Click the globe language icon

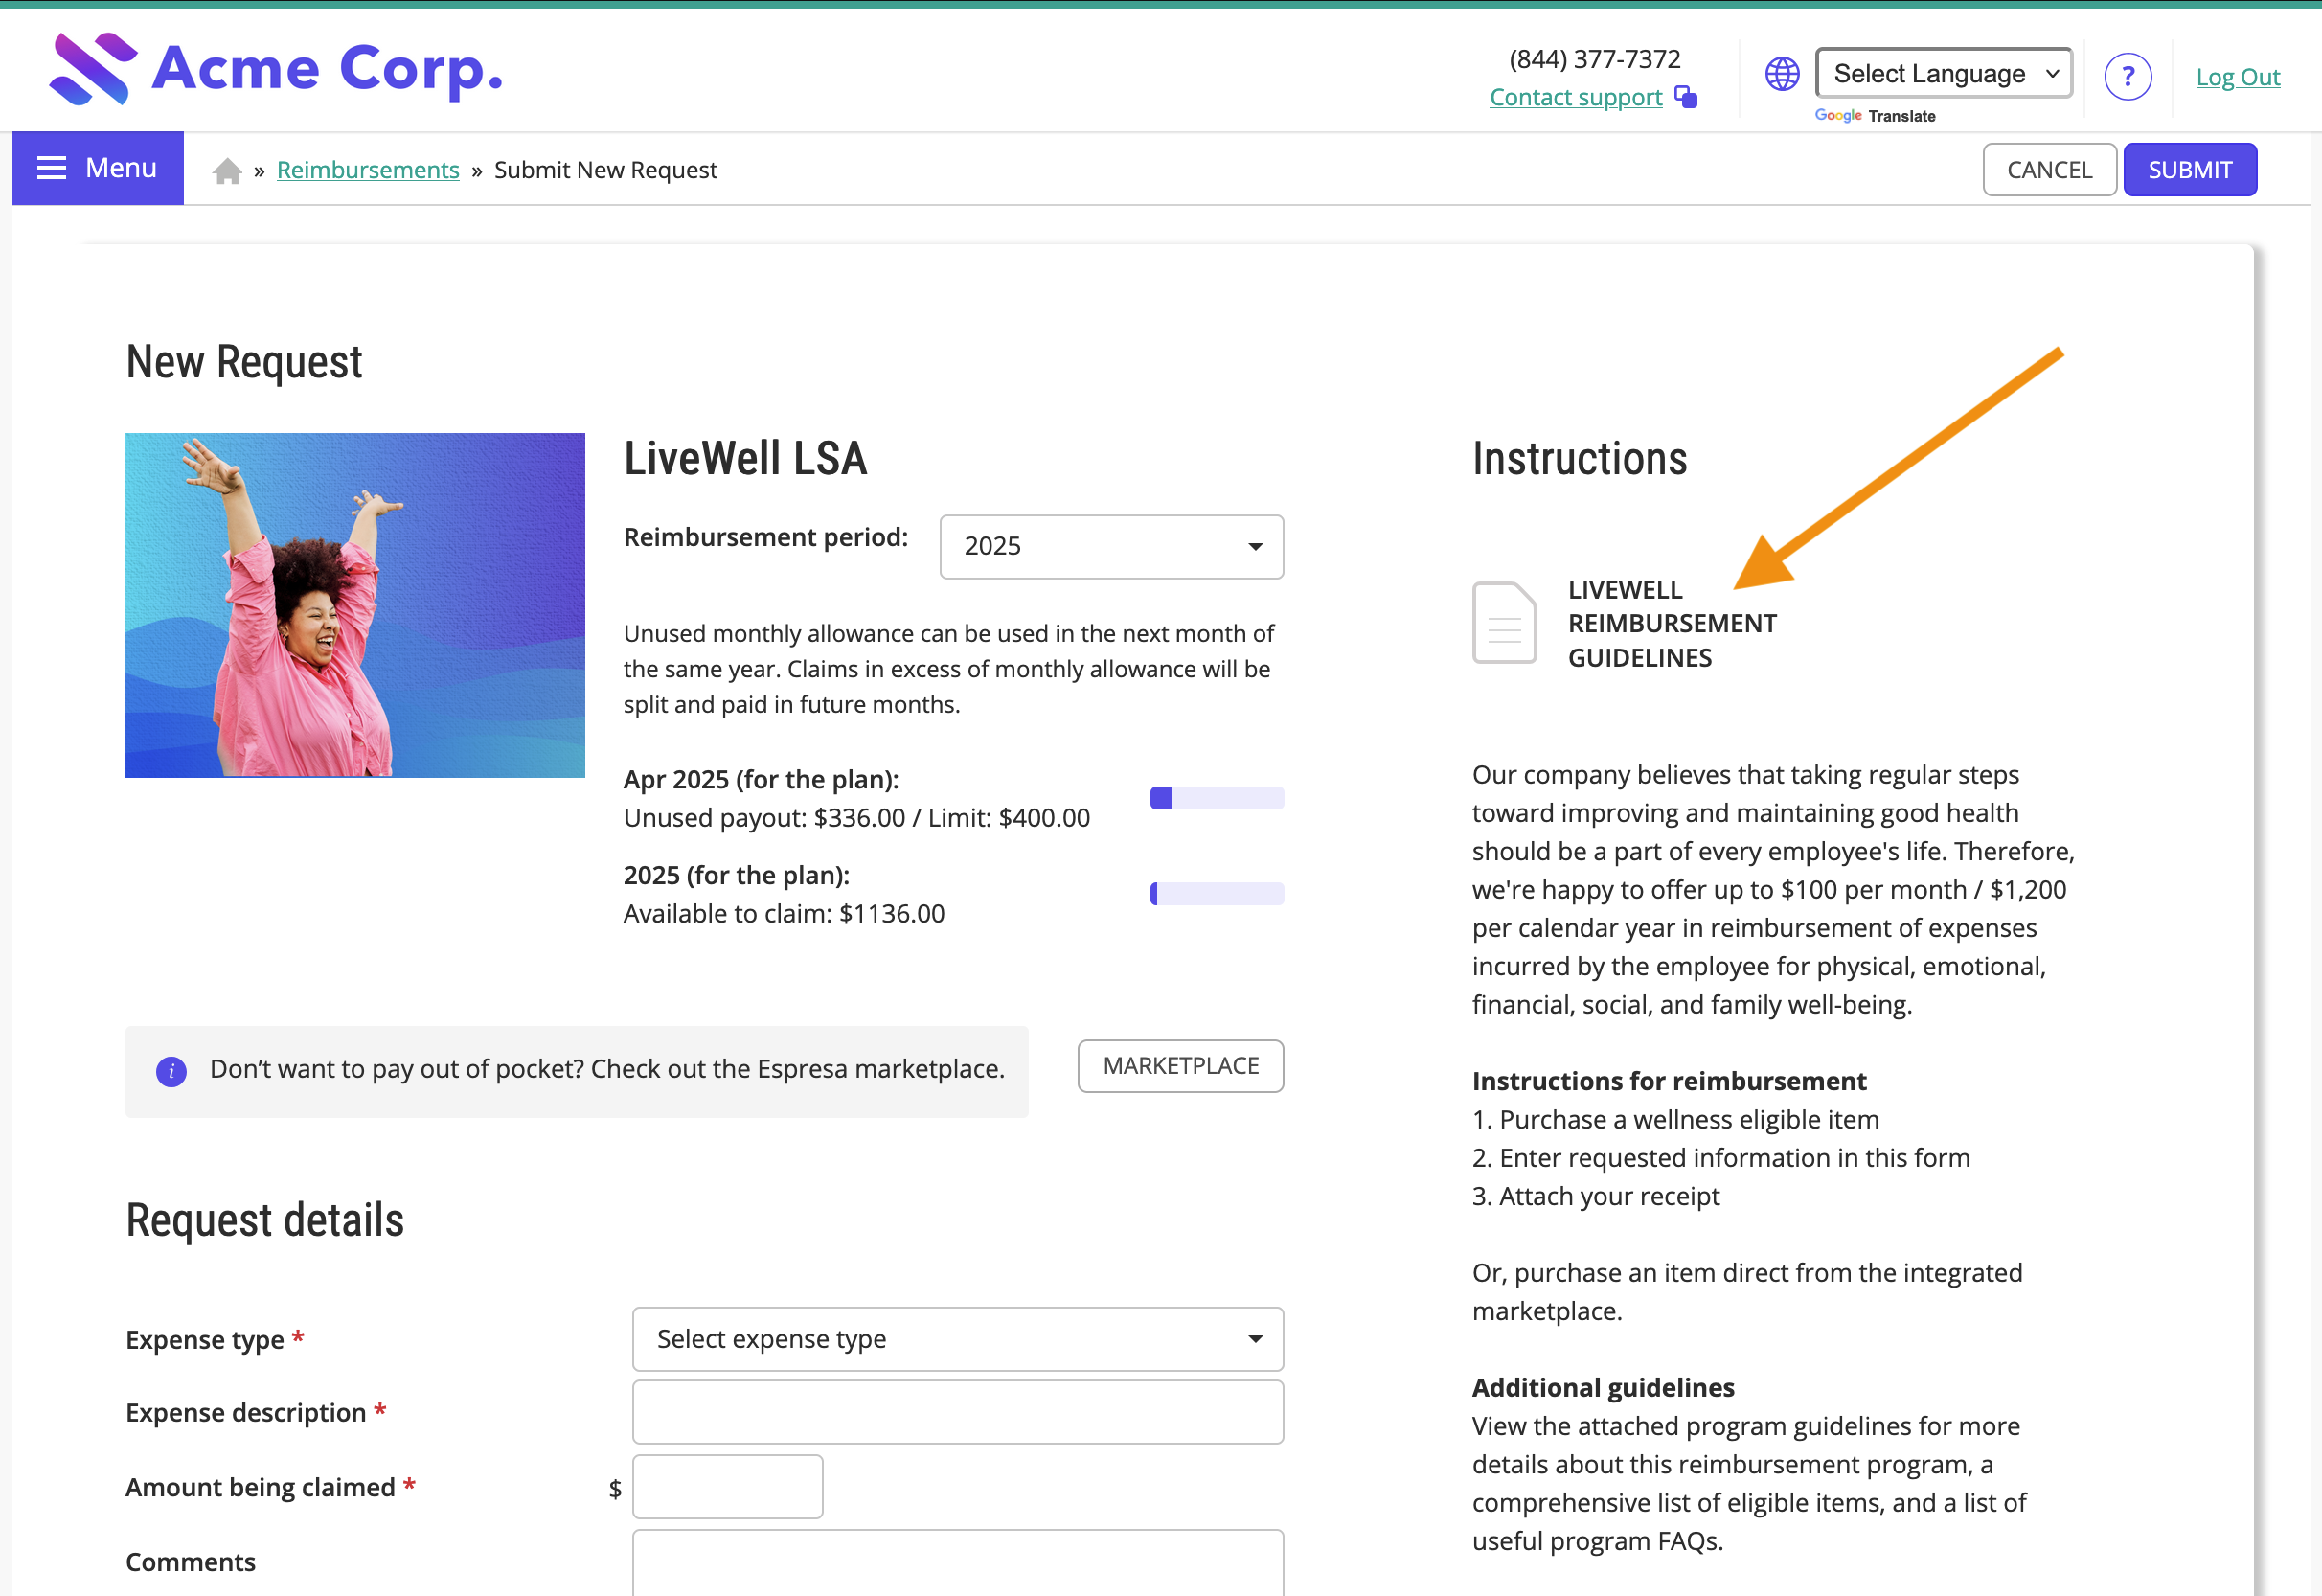[x=1782, y=74]
